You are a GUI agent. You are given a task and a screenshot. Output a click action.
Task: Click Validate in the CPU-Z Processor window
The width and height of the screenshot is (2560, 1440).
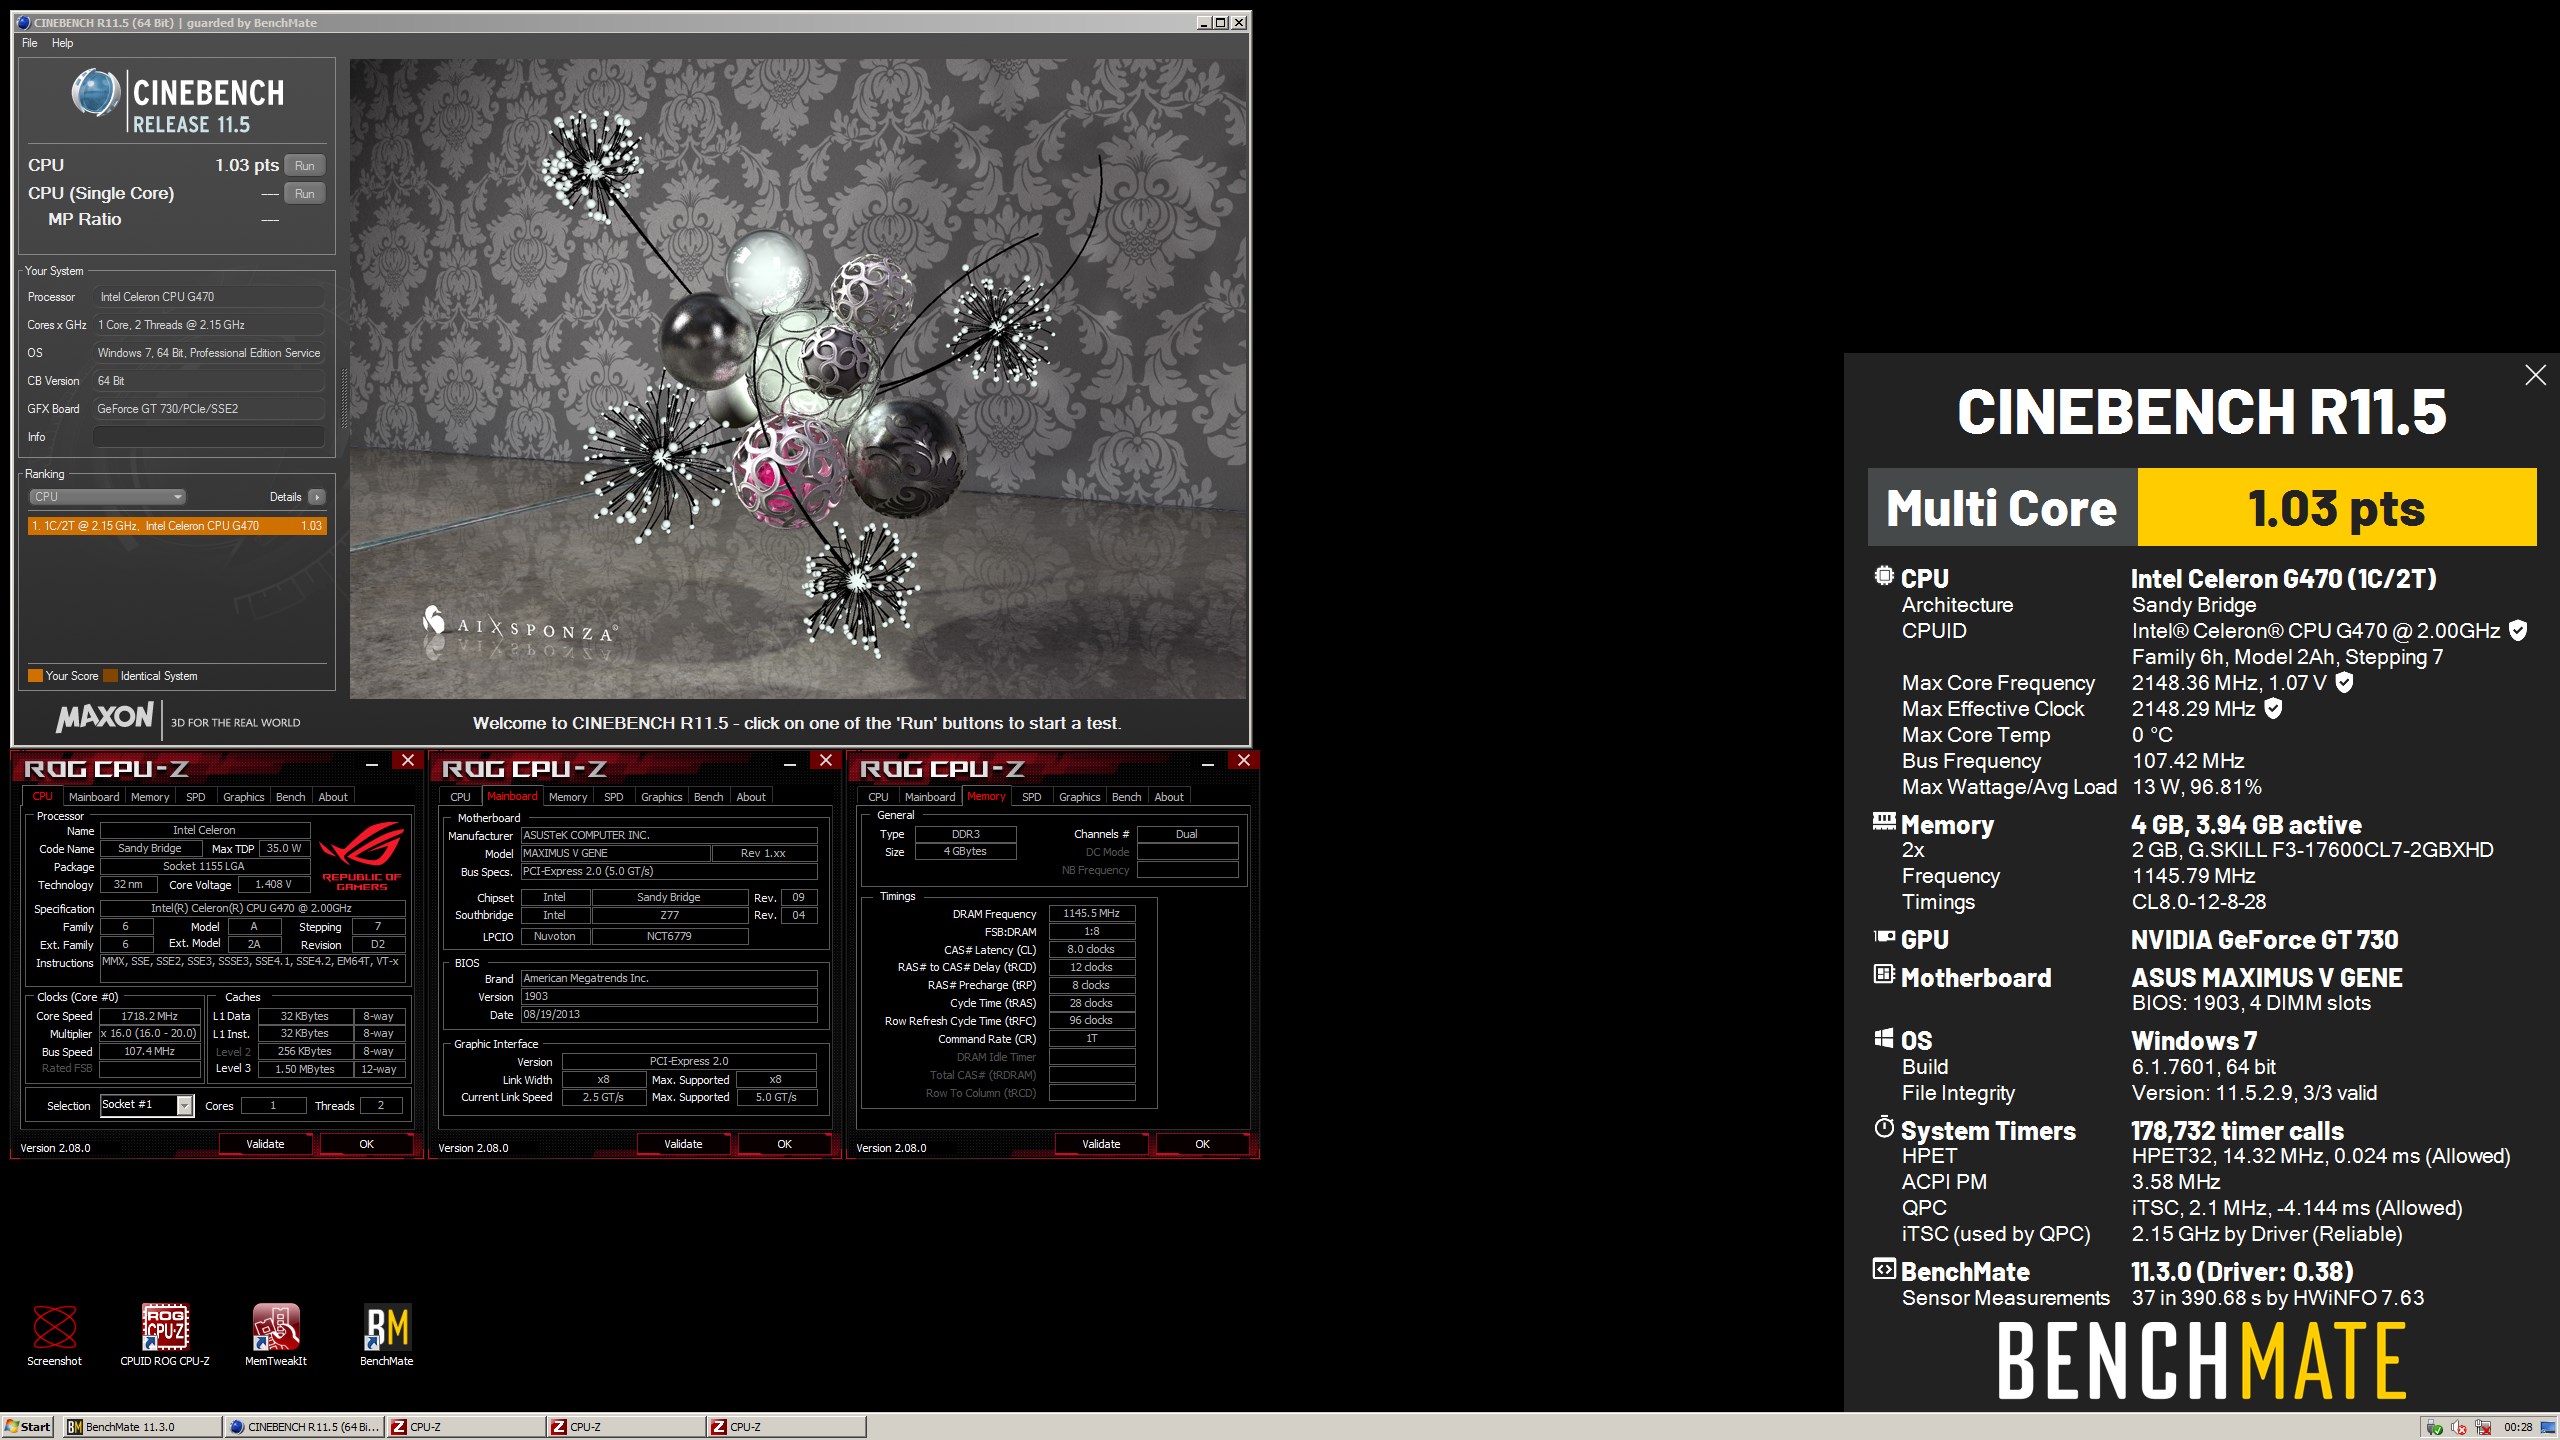(265, 1144)
